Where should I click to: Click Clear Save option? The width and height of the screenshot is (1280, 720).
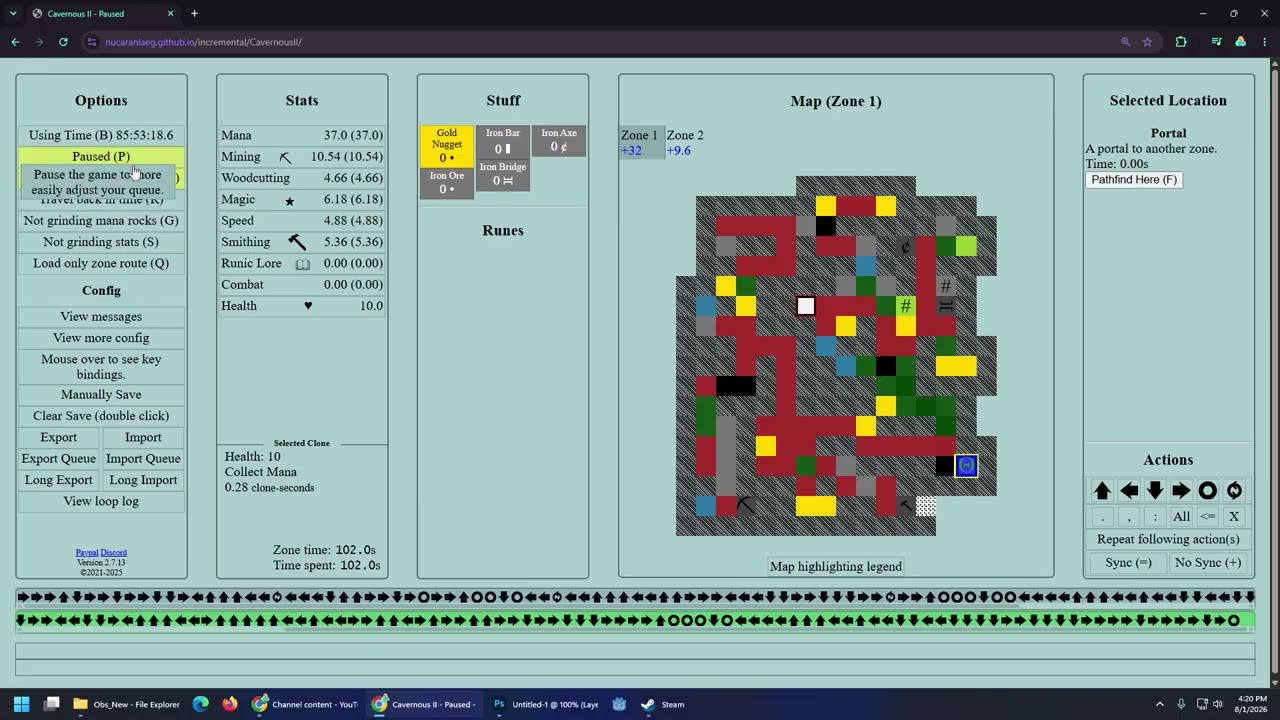[x=101, y=416]
